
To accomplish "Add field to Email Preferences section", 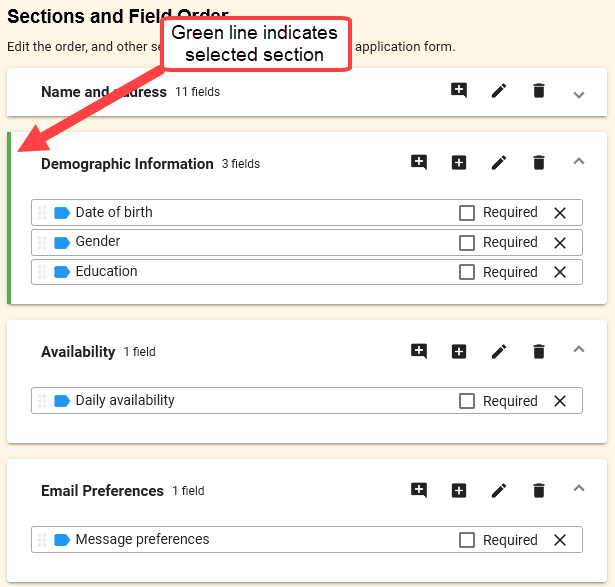I will point(459,491).
